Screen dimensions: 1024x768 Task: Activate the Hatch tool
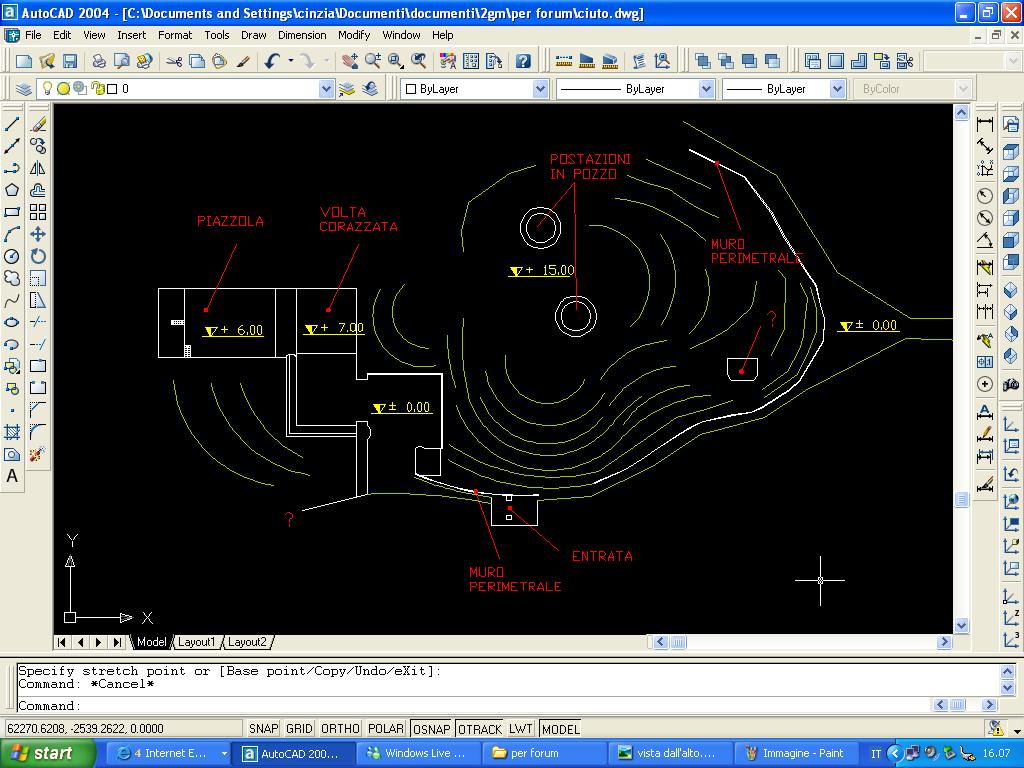pos(13,432)
